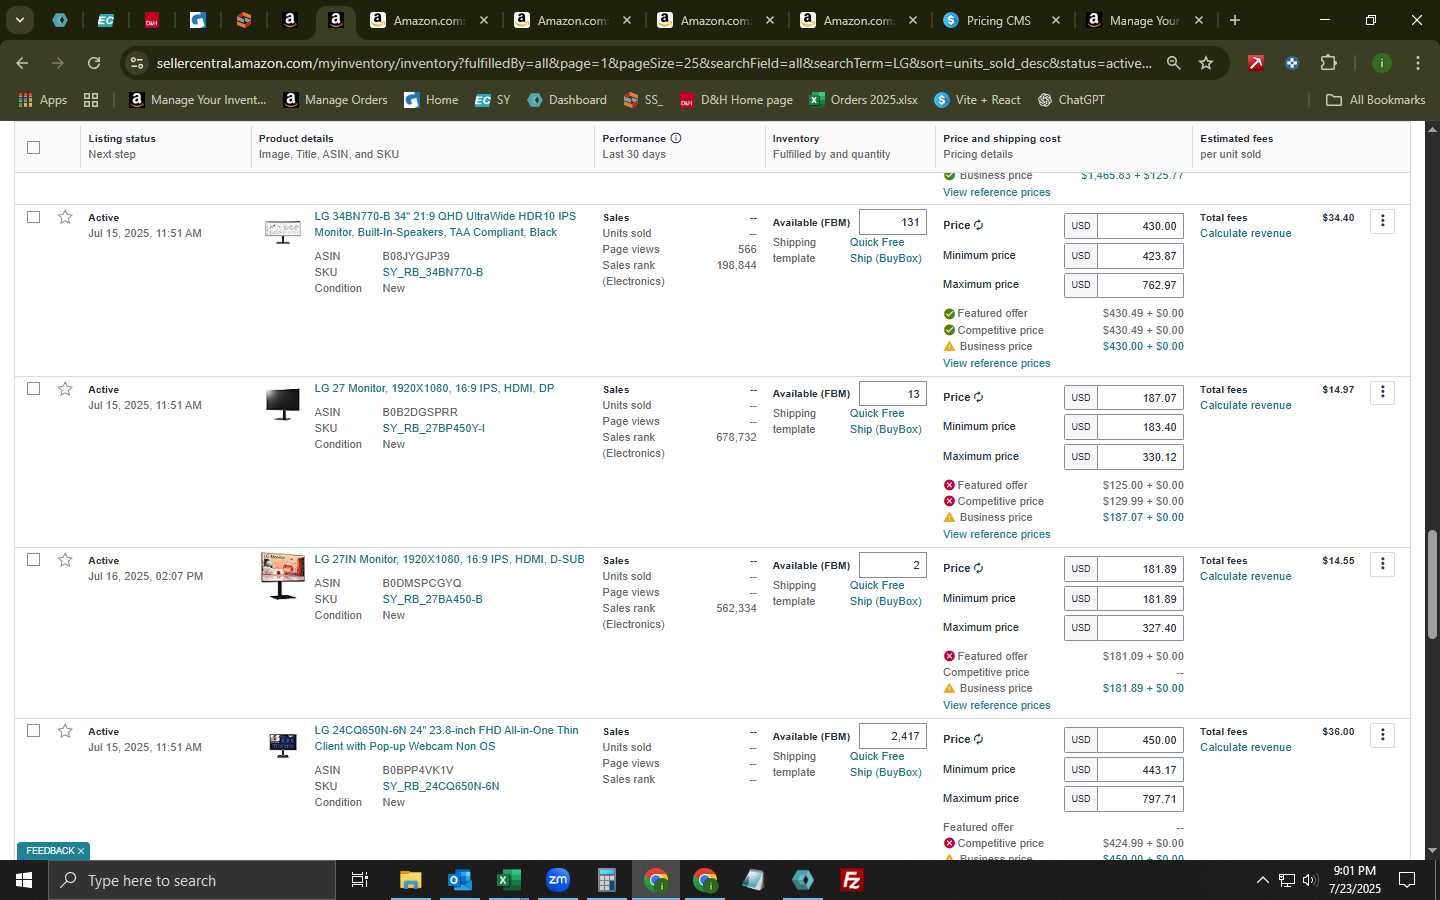Focus the Windows taskbar search box

point(192,880)
